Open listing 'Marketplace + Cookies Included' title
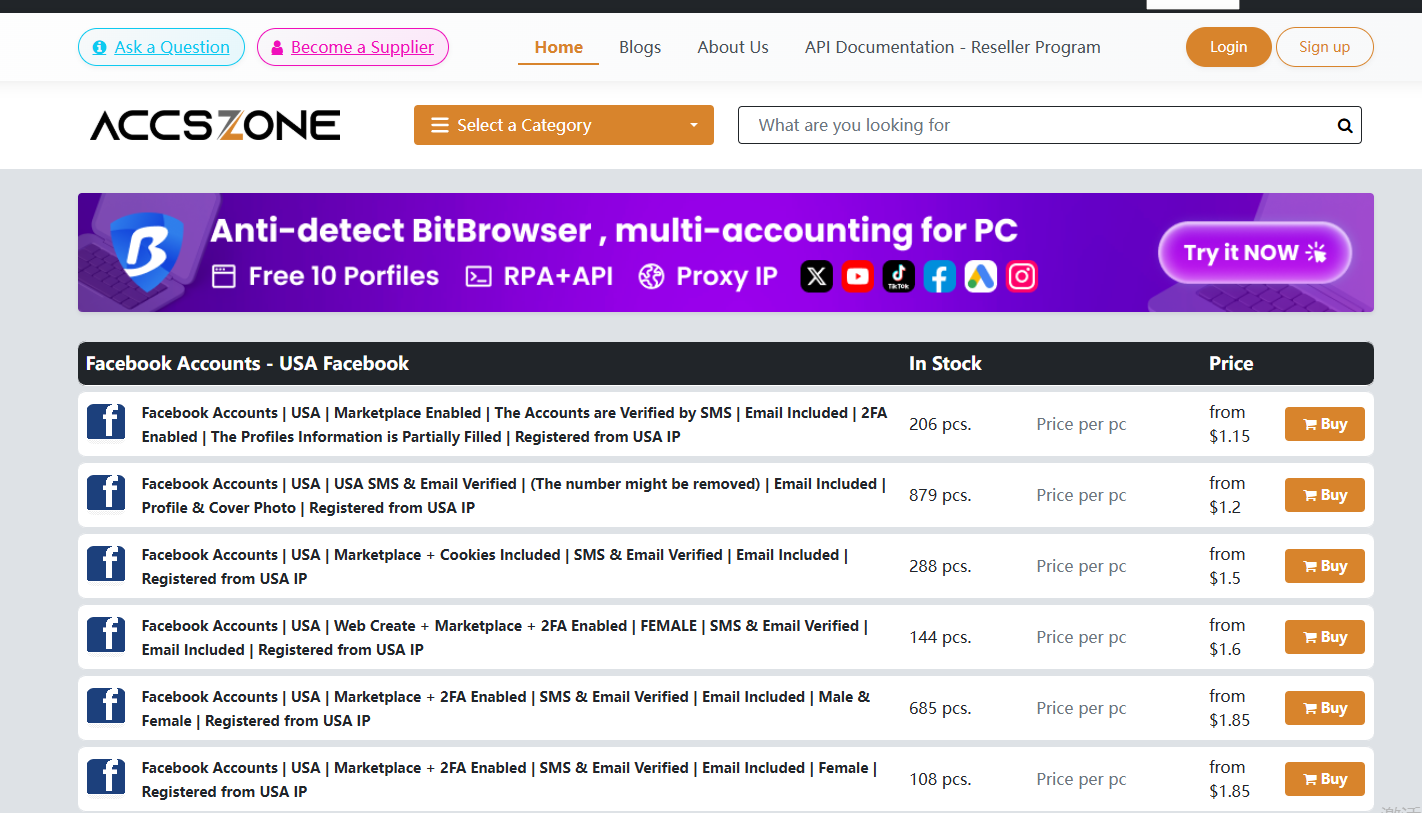The width and height of the screenshot is (1422, 813). [x=495, y=567]
